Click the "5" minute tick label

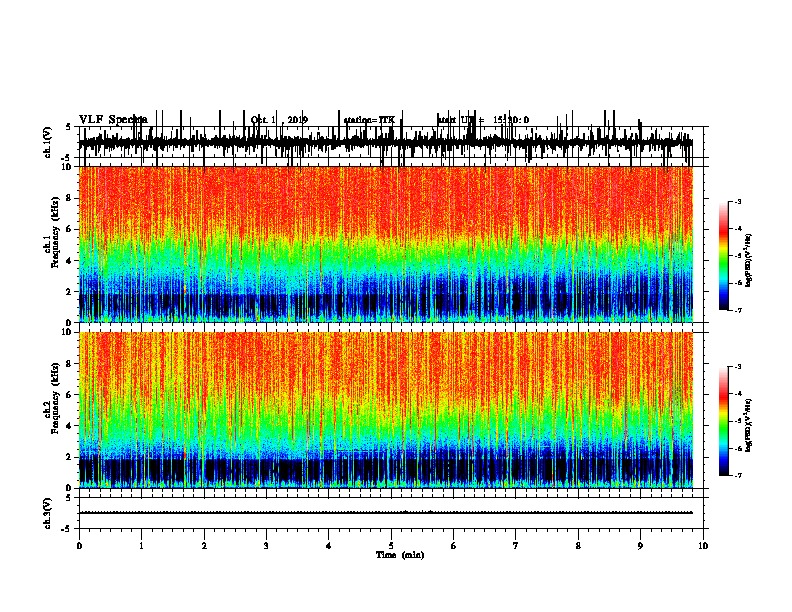point(391,546)
